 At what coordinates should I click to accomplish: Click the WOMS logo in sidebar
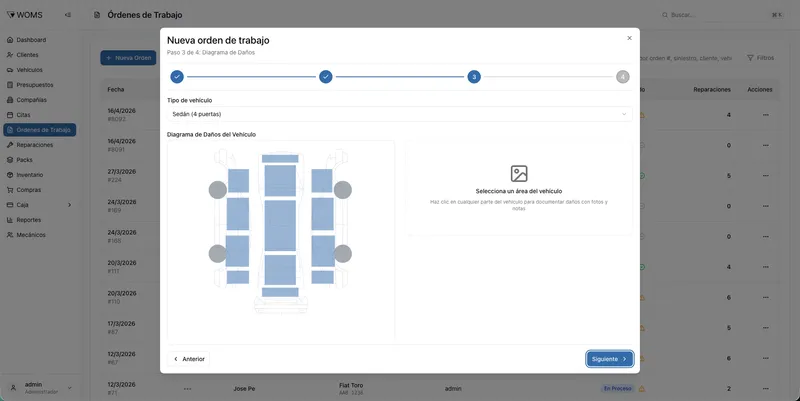[x=24, y=15]
